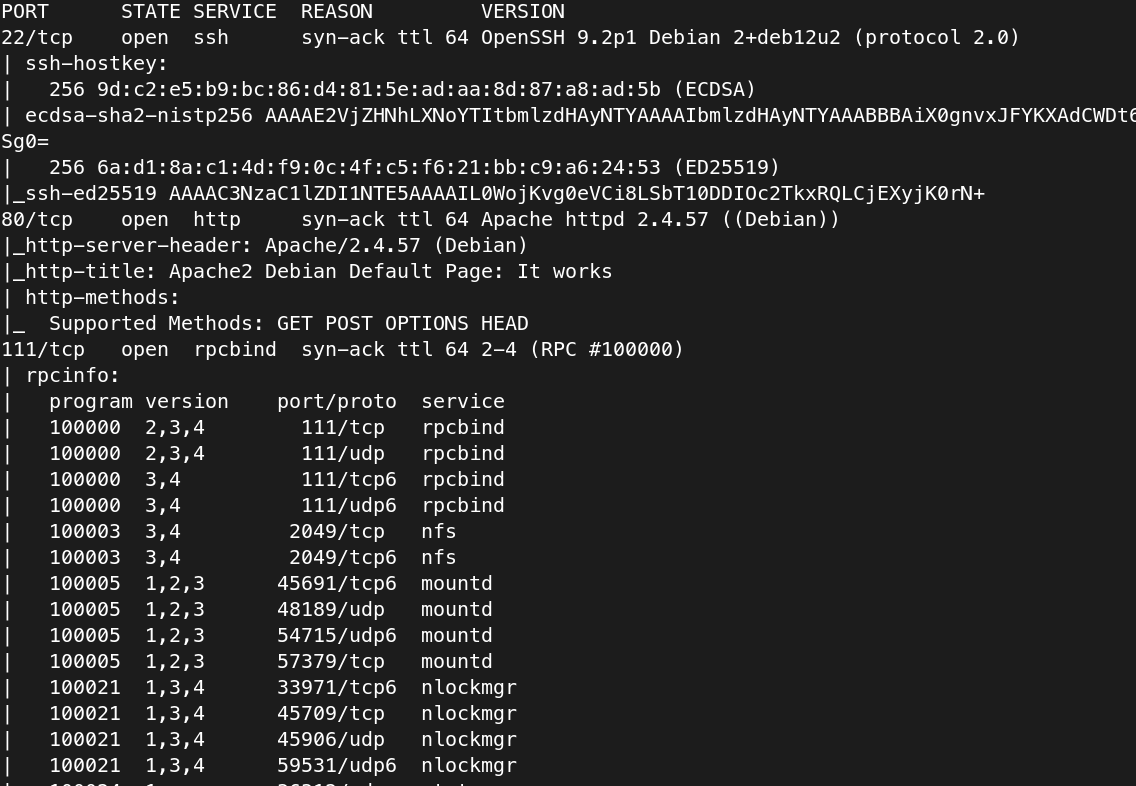Click the Supported Methods GET POST line
The height and width of the screenshot is (786, 1136).
(288, 323)
